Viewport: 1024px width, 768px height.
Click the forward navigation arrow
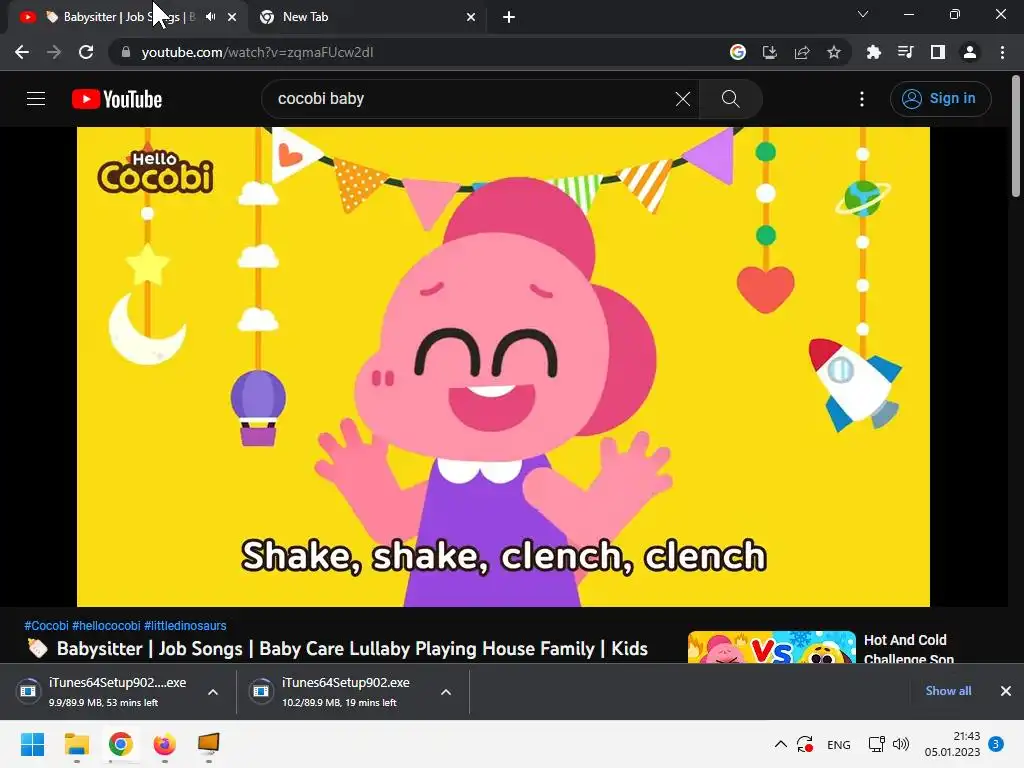(54, 52)
